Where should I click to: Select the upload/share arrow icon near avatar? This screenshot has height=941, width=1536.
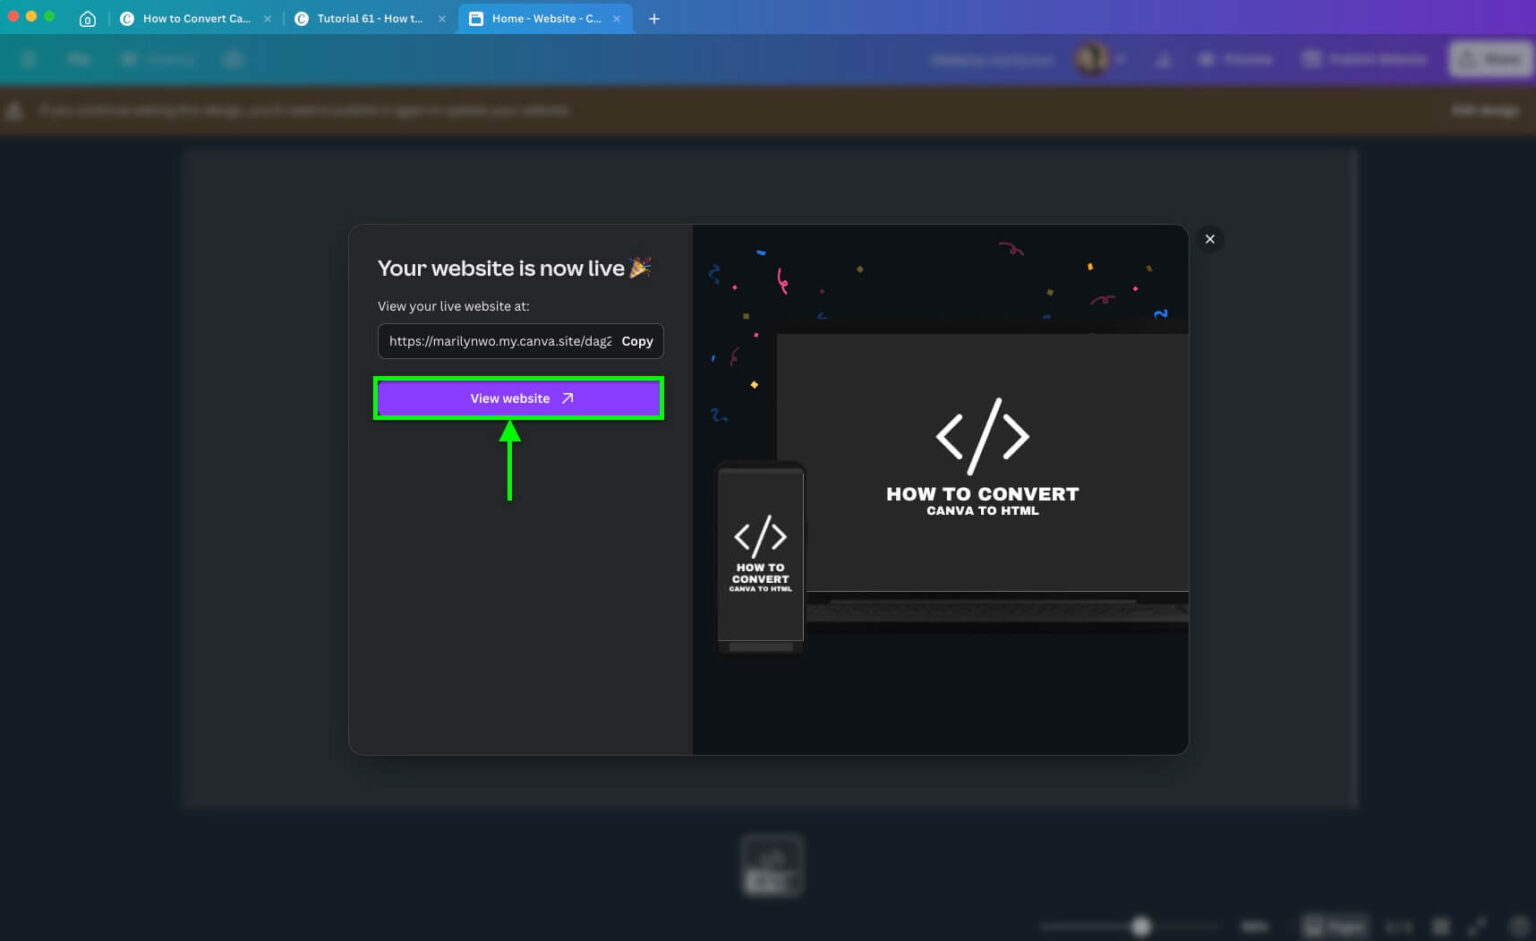point(1163,59)
